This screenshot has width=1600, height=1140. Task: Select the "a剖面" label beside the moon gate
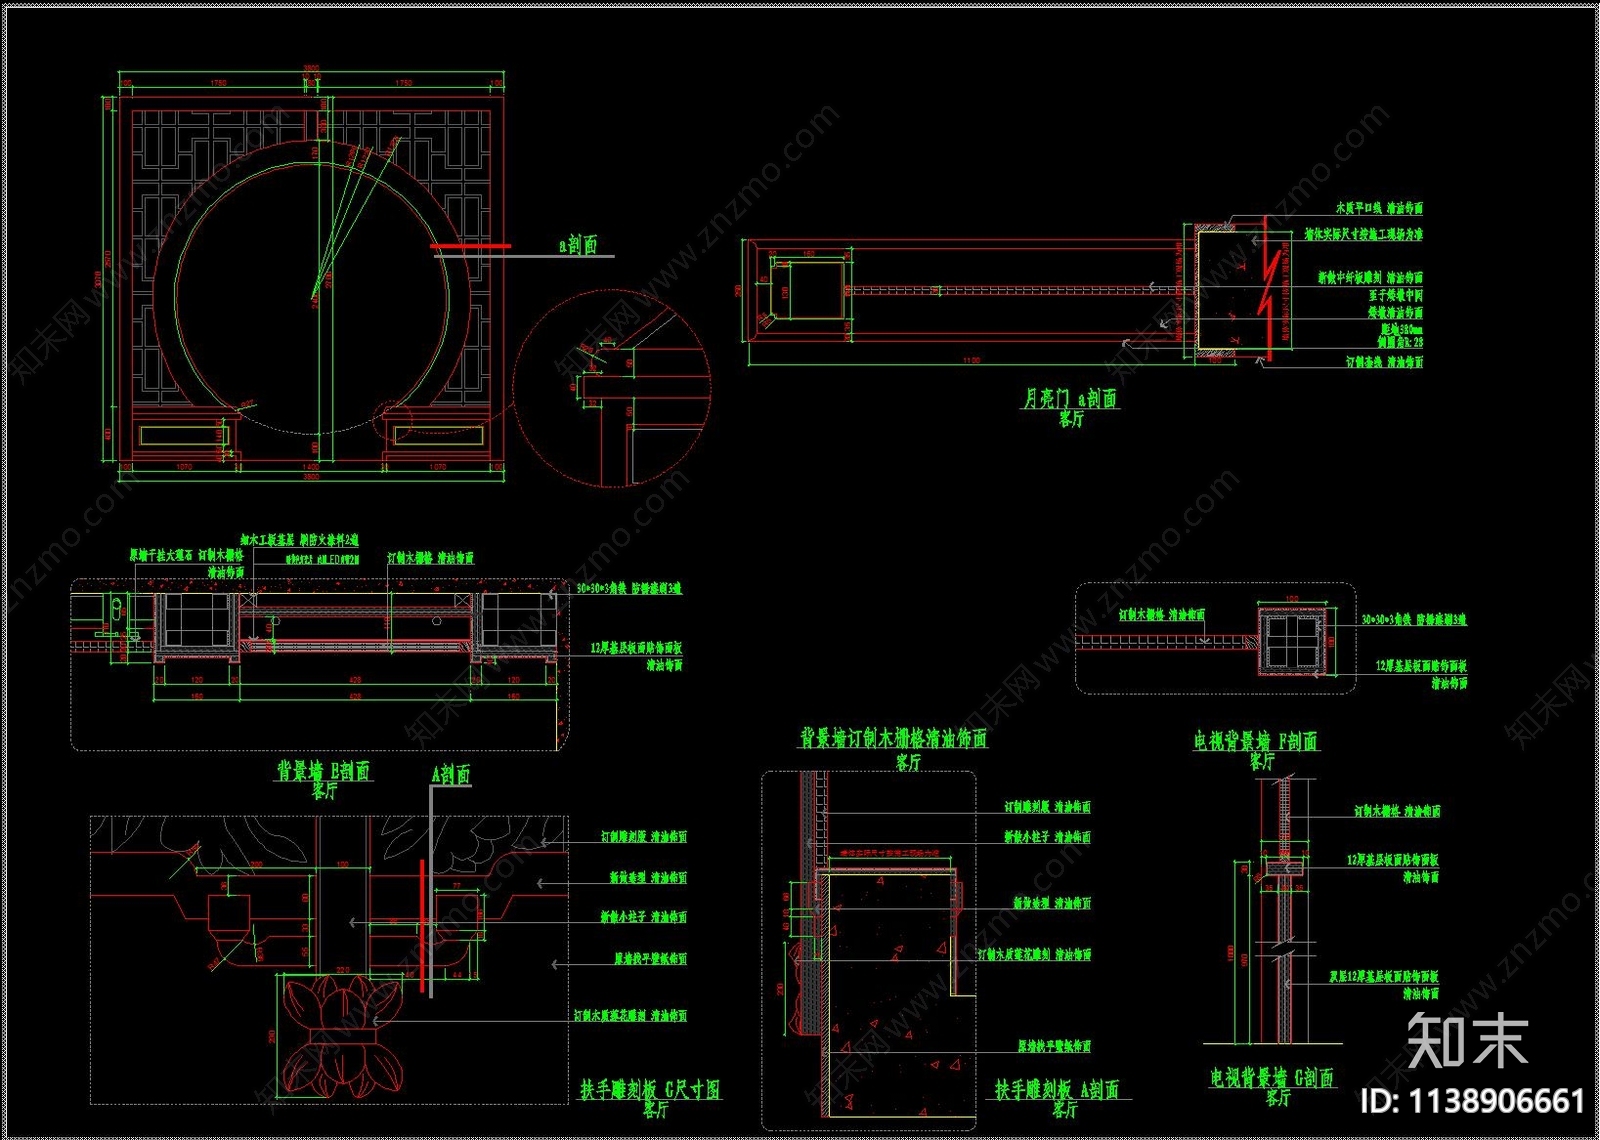pyautogui.click(x=578, y=245)
